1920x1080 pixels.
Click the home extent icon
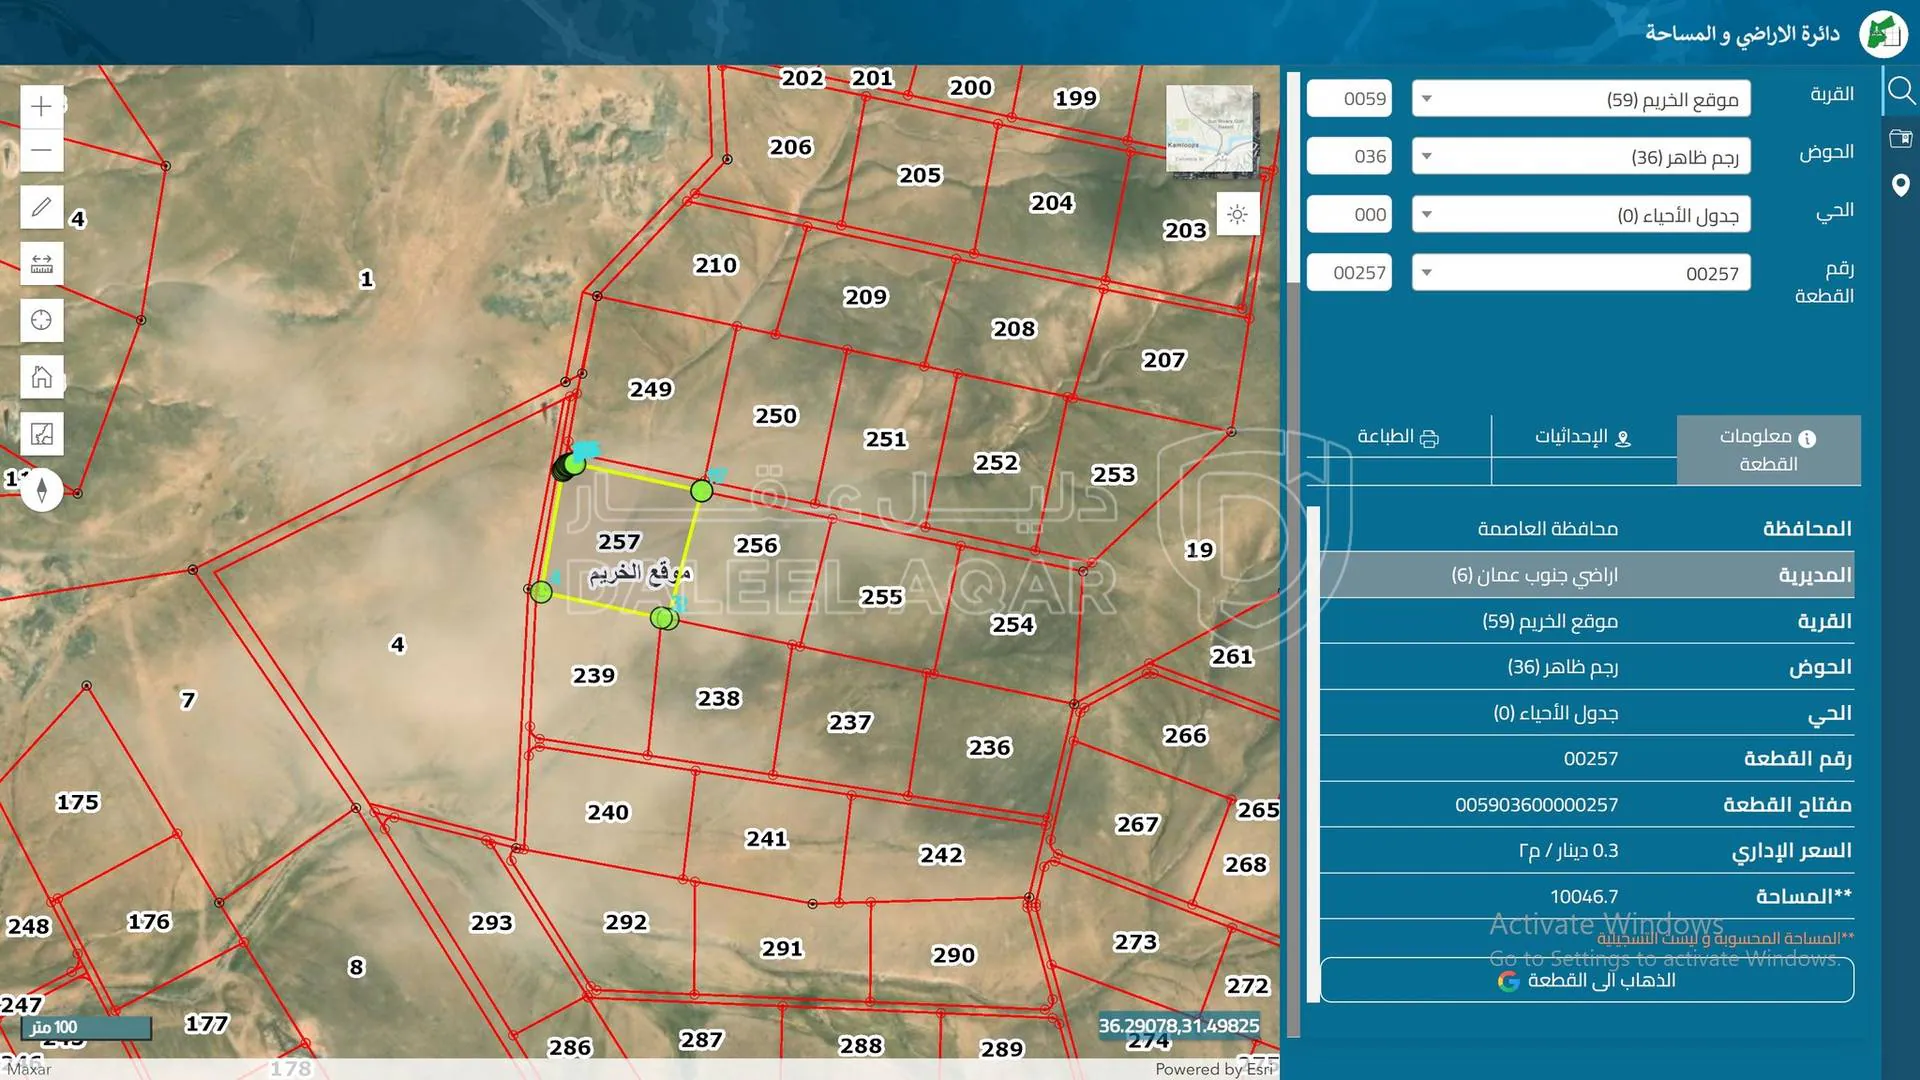(41, 377)
